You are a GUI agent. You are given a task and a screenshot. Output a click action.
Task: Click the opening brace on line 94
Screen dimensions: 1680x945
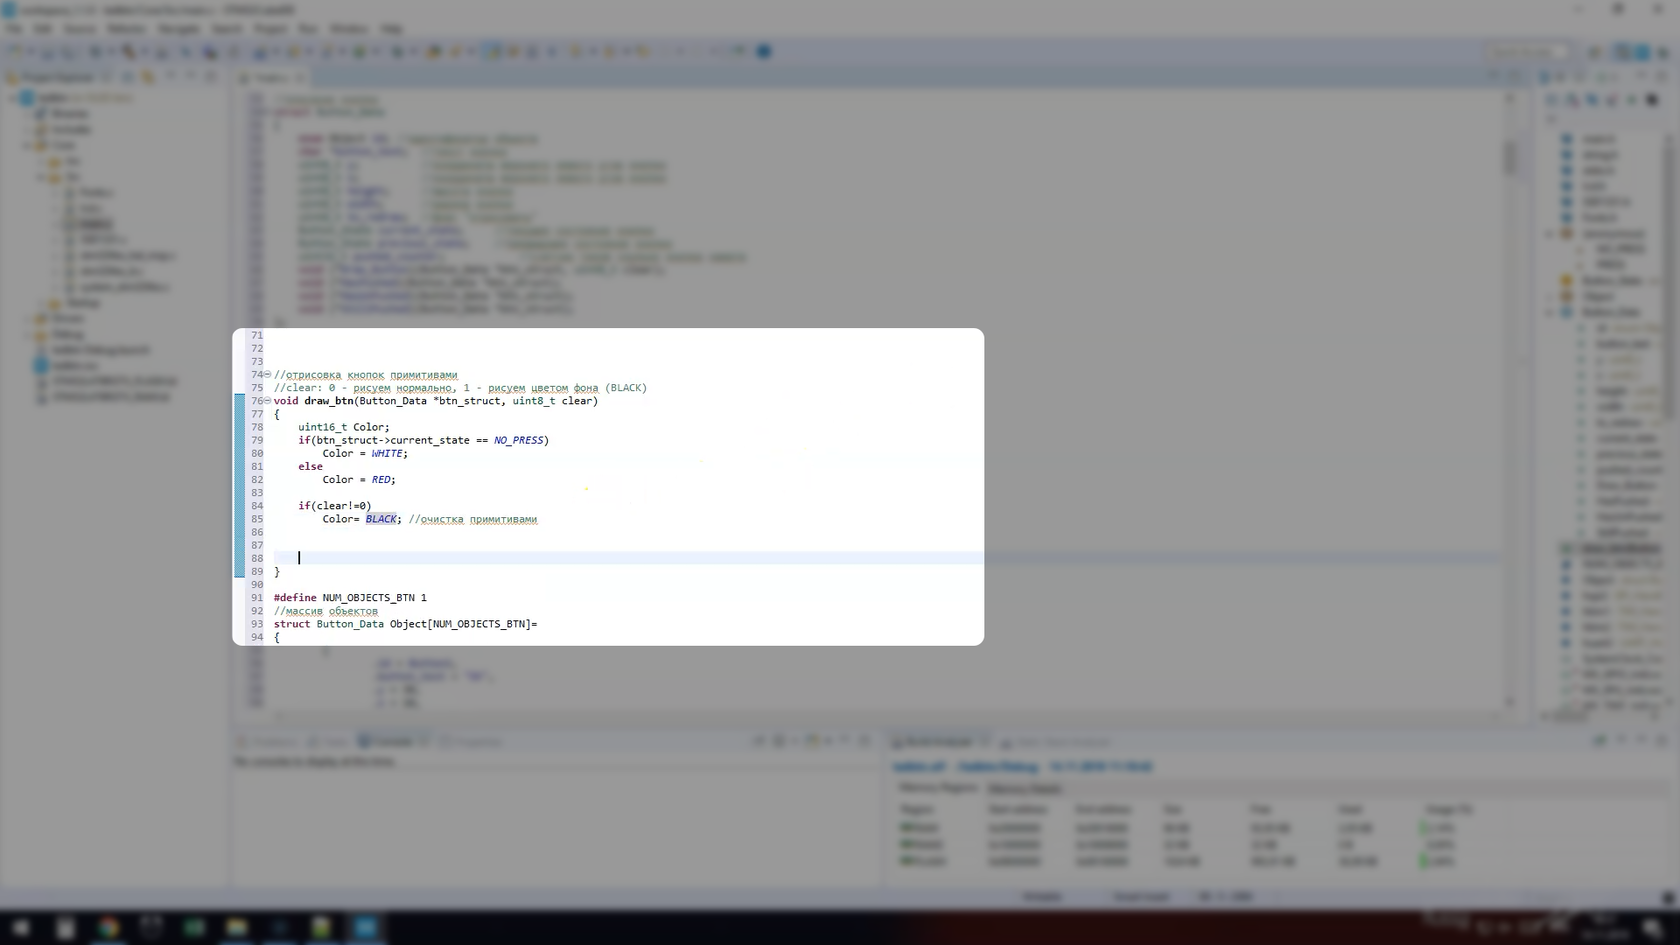click(277, 637)
